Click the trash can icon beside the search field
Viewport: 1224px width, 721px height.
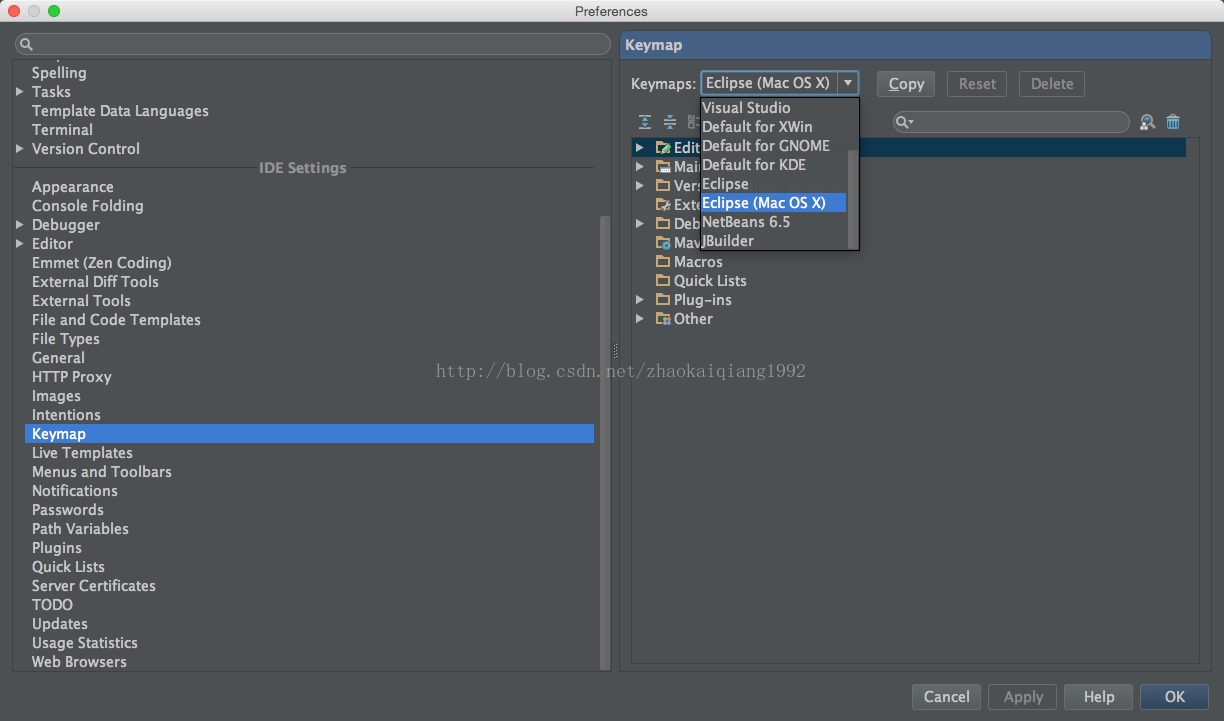[x=1173, y=122]
